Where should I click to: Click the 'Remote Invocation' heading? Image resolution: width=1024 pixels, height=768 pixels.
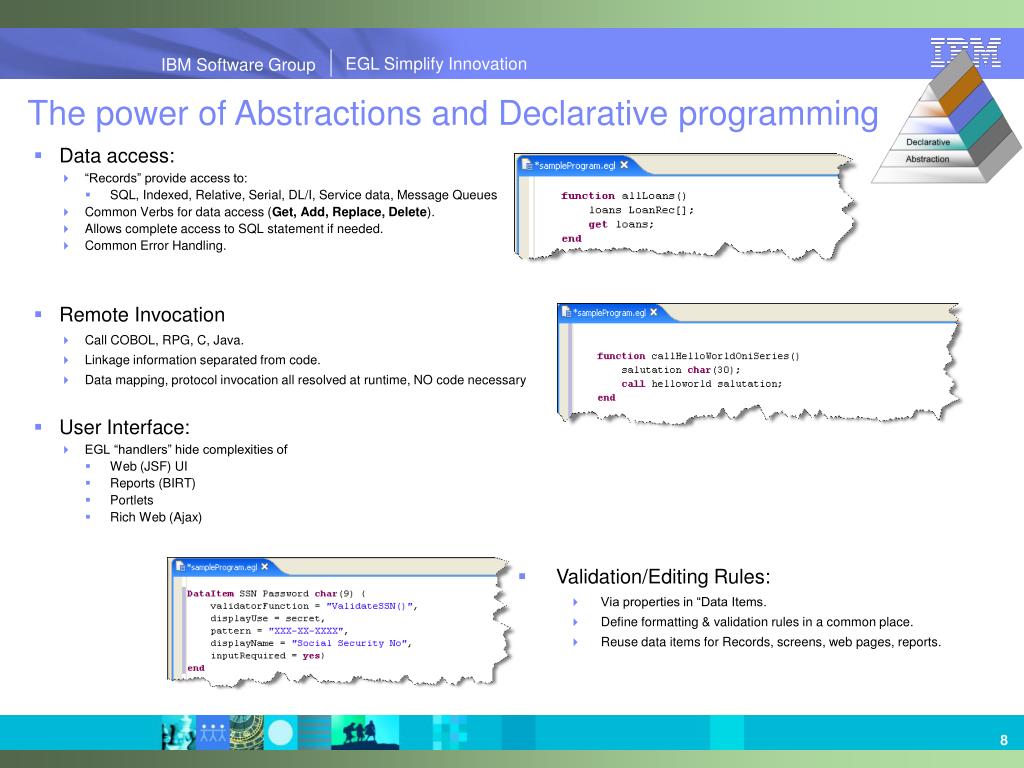[x=142, y=315]
